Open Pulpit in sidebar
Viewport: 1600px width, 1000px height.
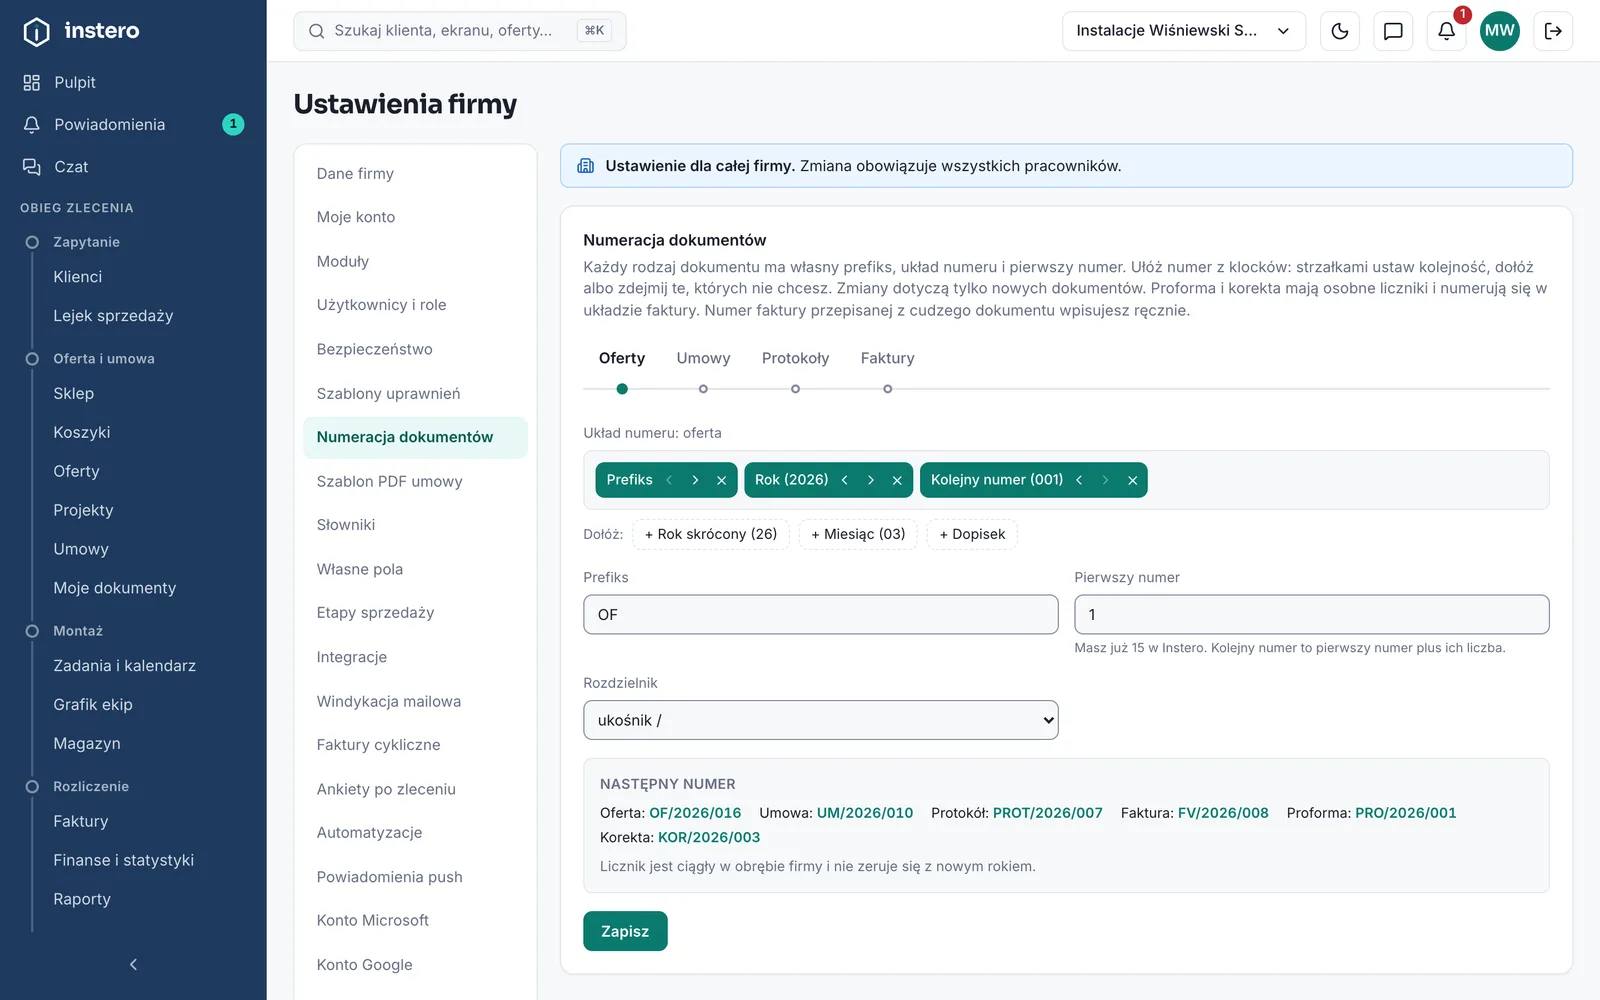(x=133, y=82)
